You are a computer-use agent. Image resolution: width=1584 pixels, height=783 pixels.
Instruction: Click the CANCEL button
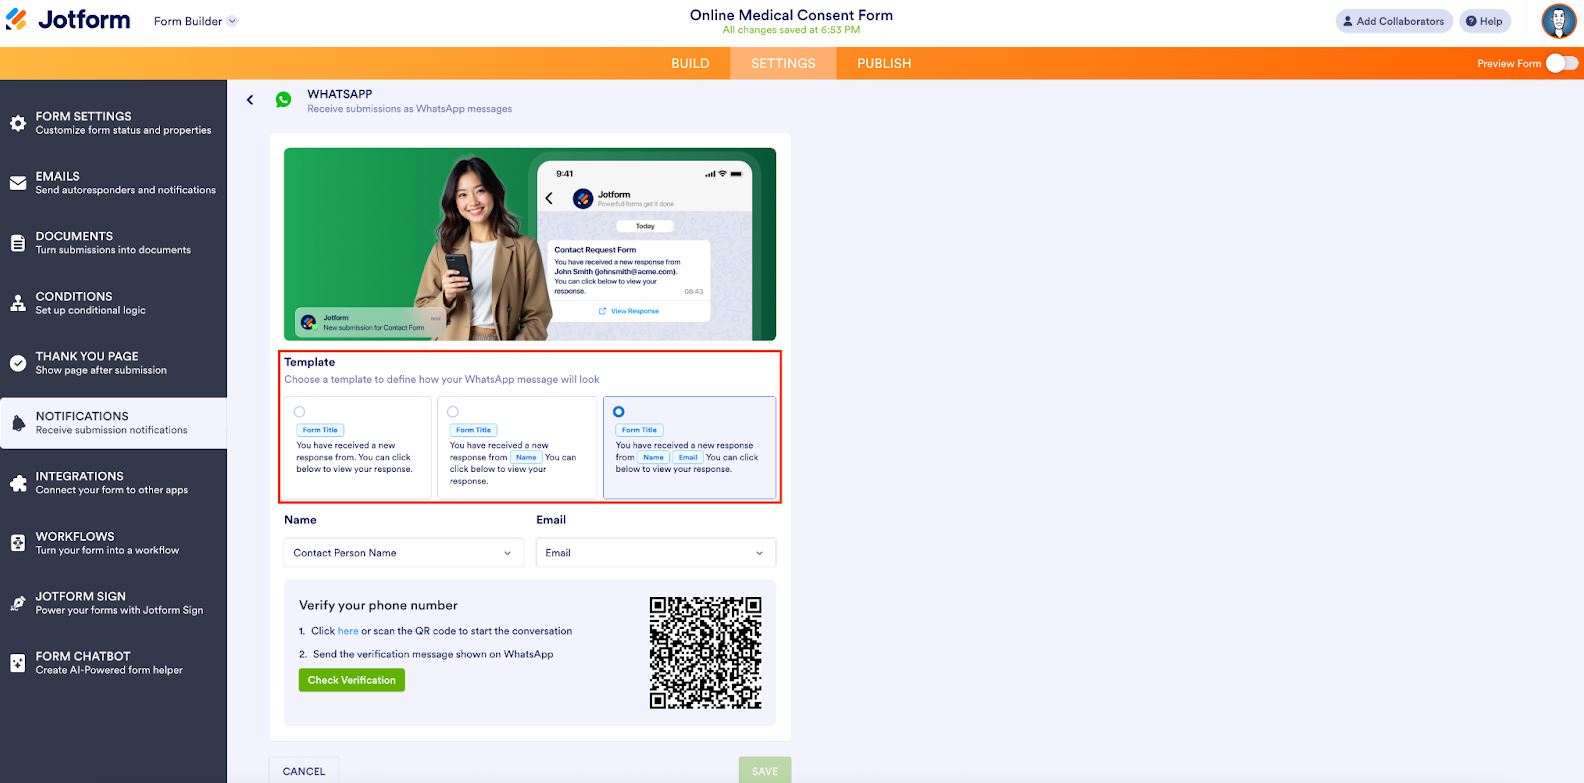304,771
